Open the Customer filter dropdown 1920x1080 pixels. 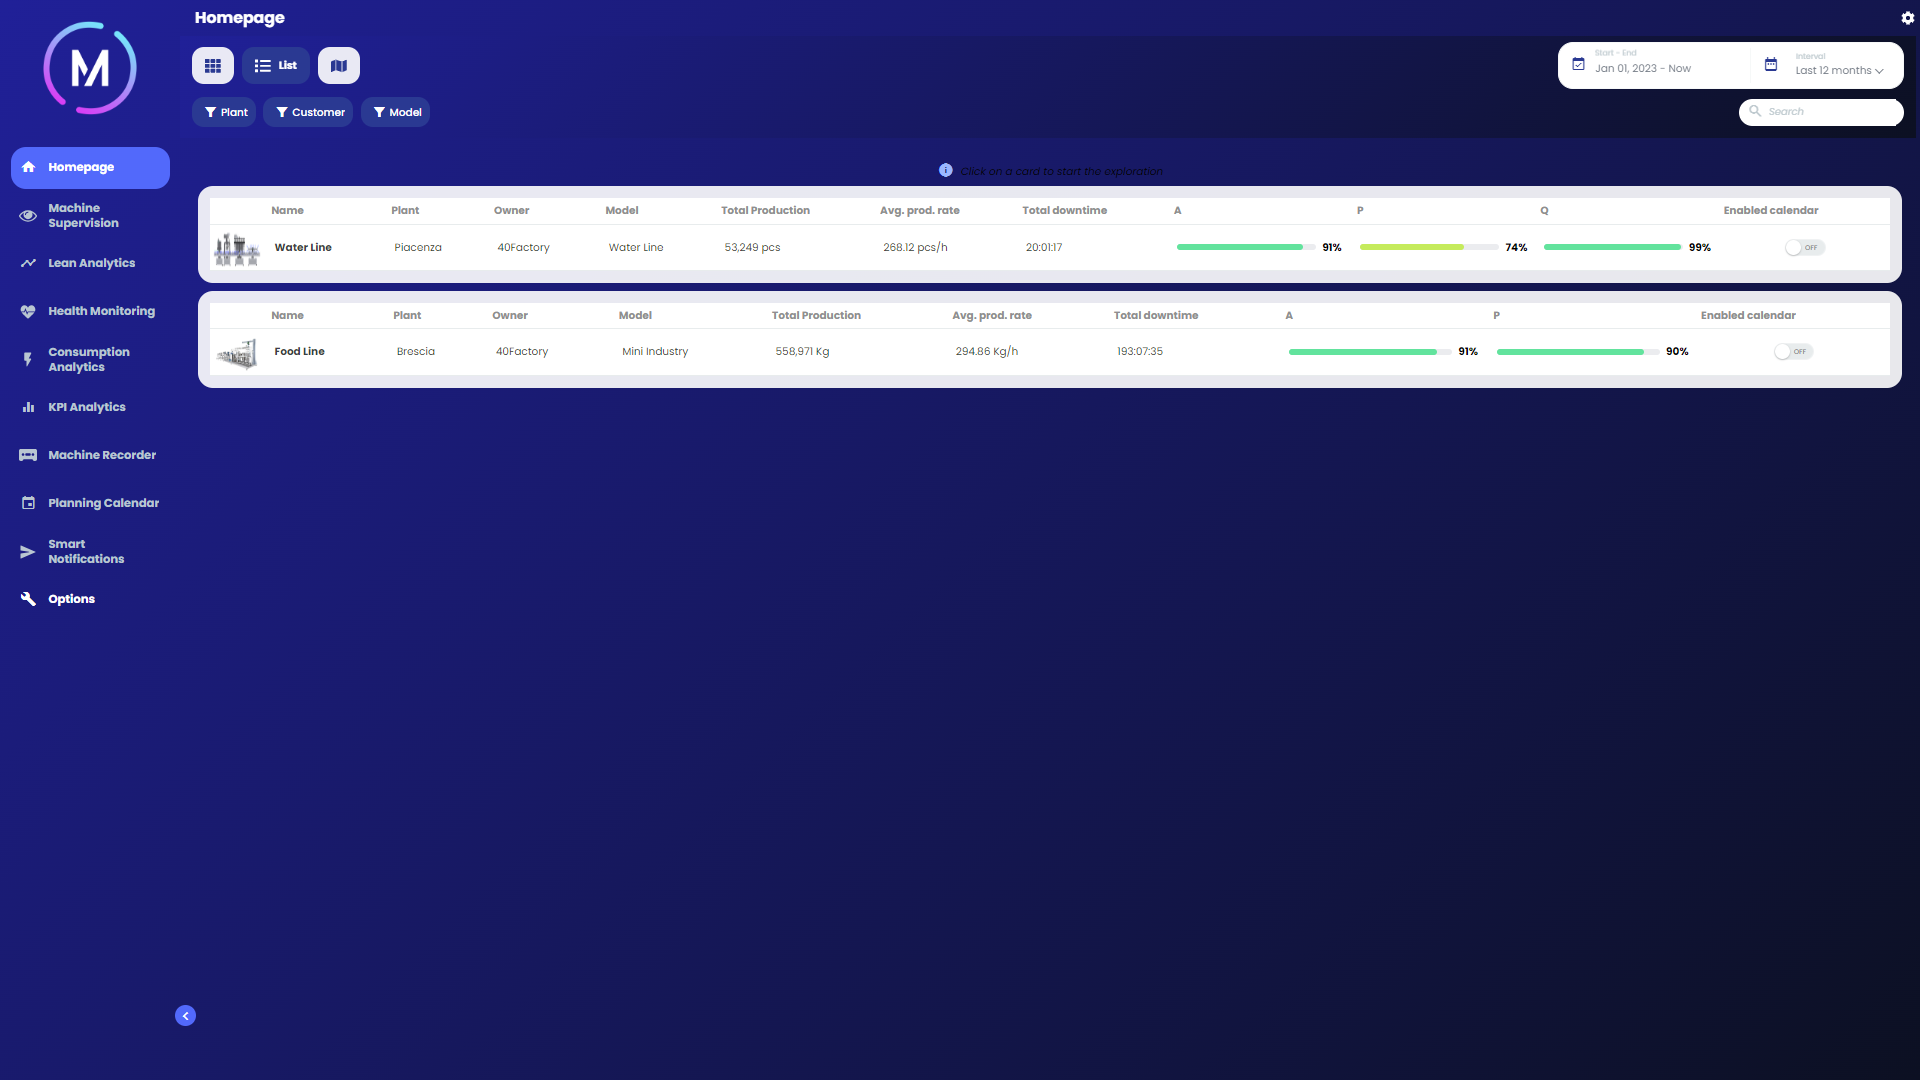(309, 113)
